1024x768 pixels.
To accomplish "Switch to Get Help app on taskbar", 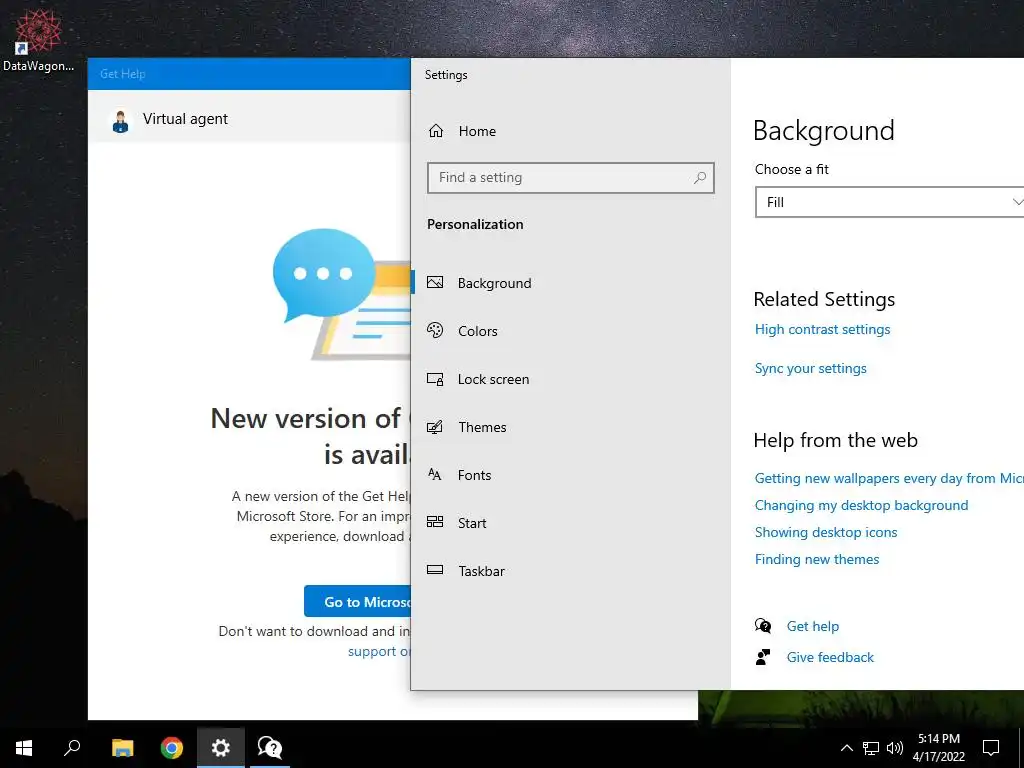I will 270,748.
